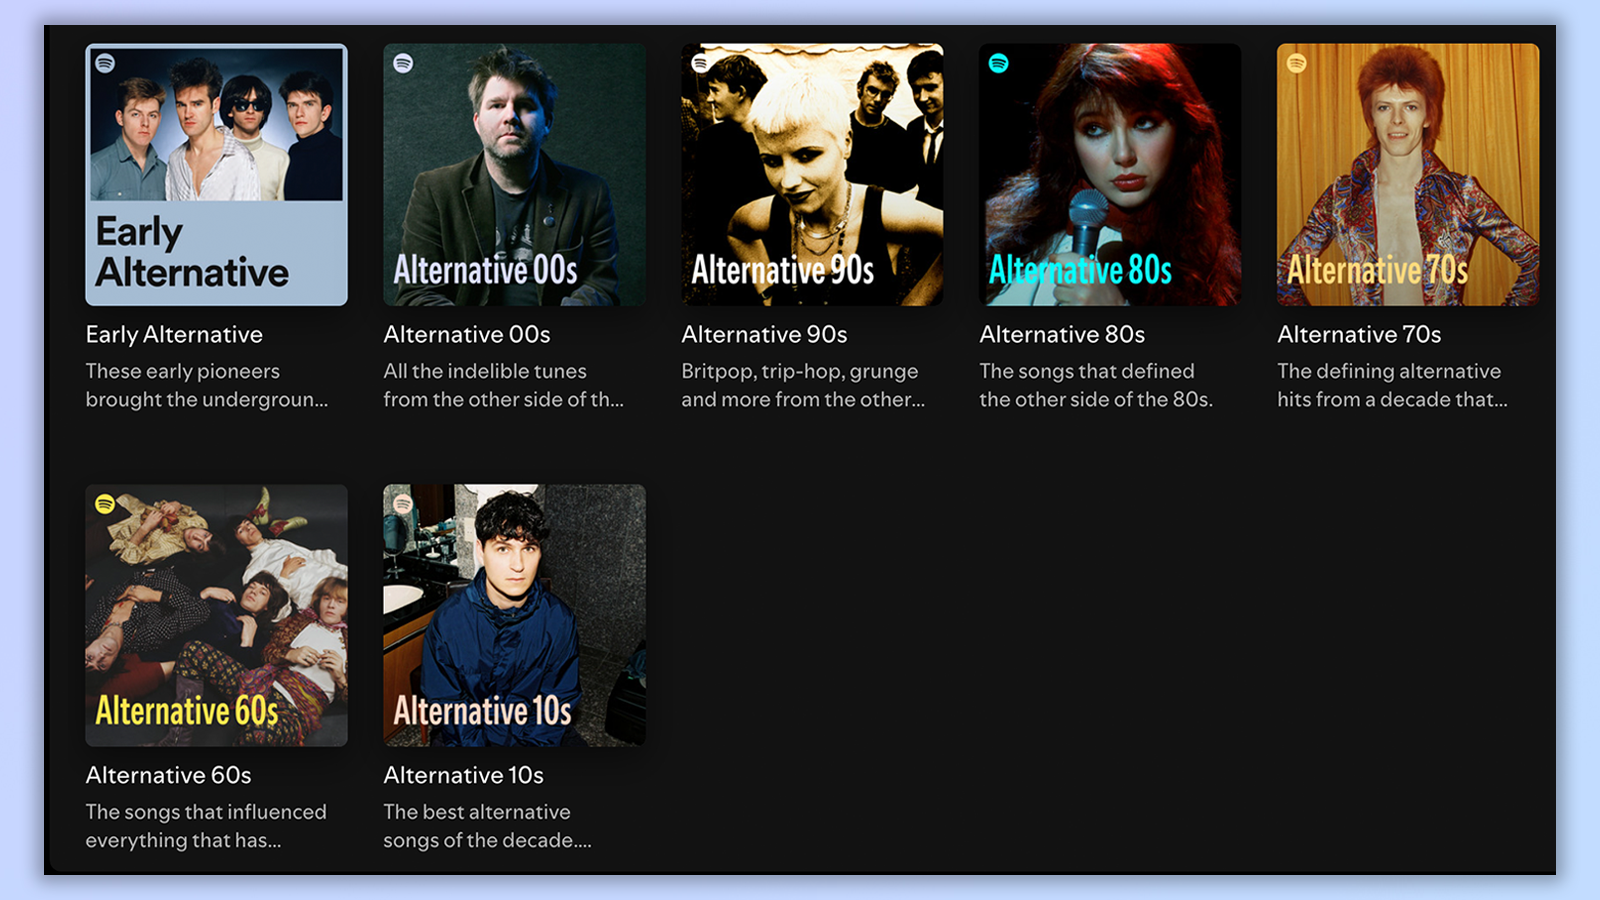Expand the truncated Early Alternative description text
1600x900 pixels.
[206, 385]
